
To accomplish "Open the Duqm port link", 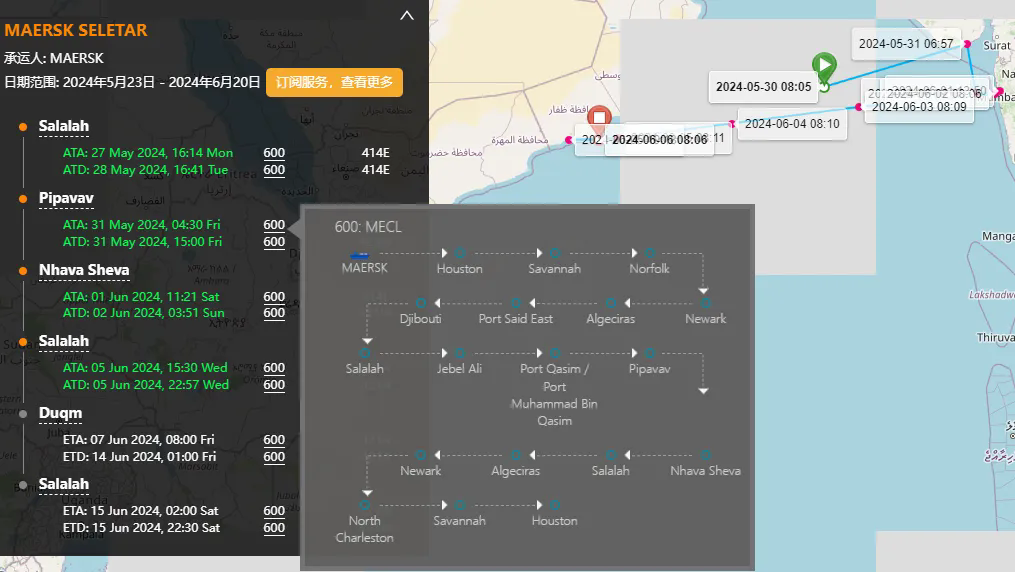I will tap(60, 413).
